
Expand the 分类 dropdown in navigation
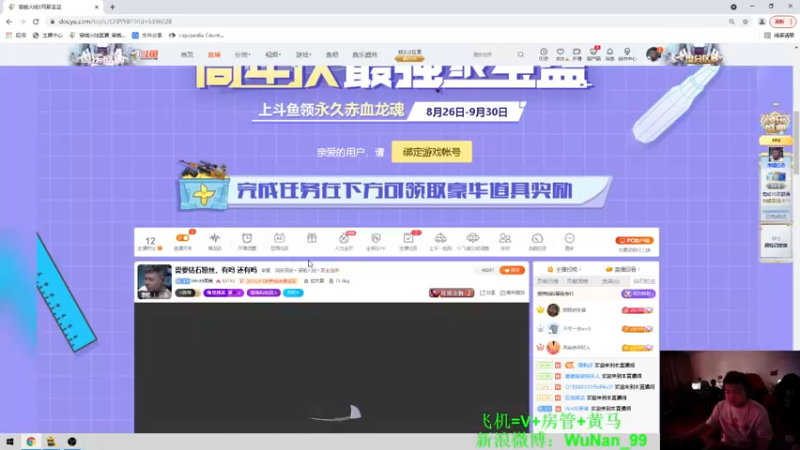coord(242,55)
